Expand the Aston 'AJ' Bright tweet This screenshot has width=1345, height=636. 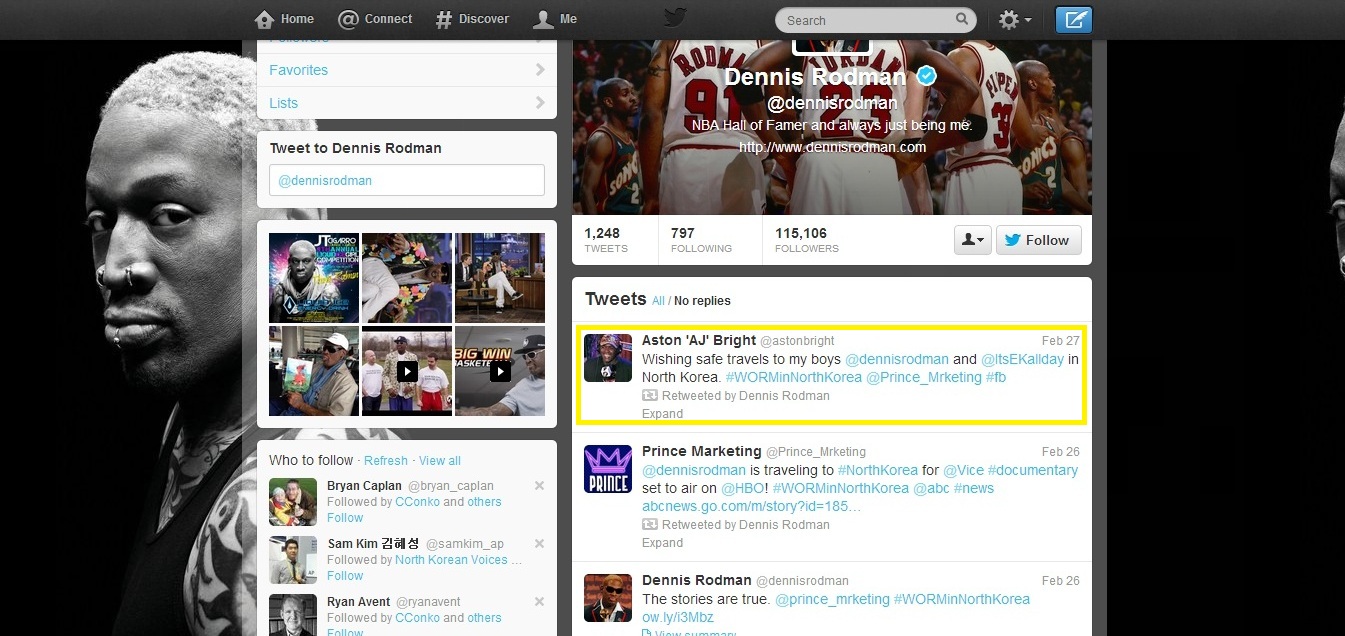pyautogui.click(x=662, y=414)
